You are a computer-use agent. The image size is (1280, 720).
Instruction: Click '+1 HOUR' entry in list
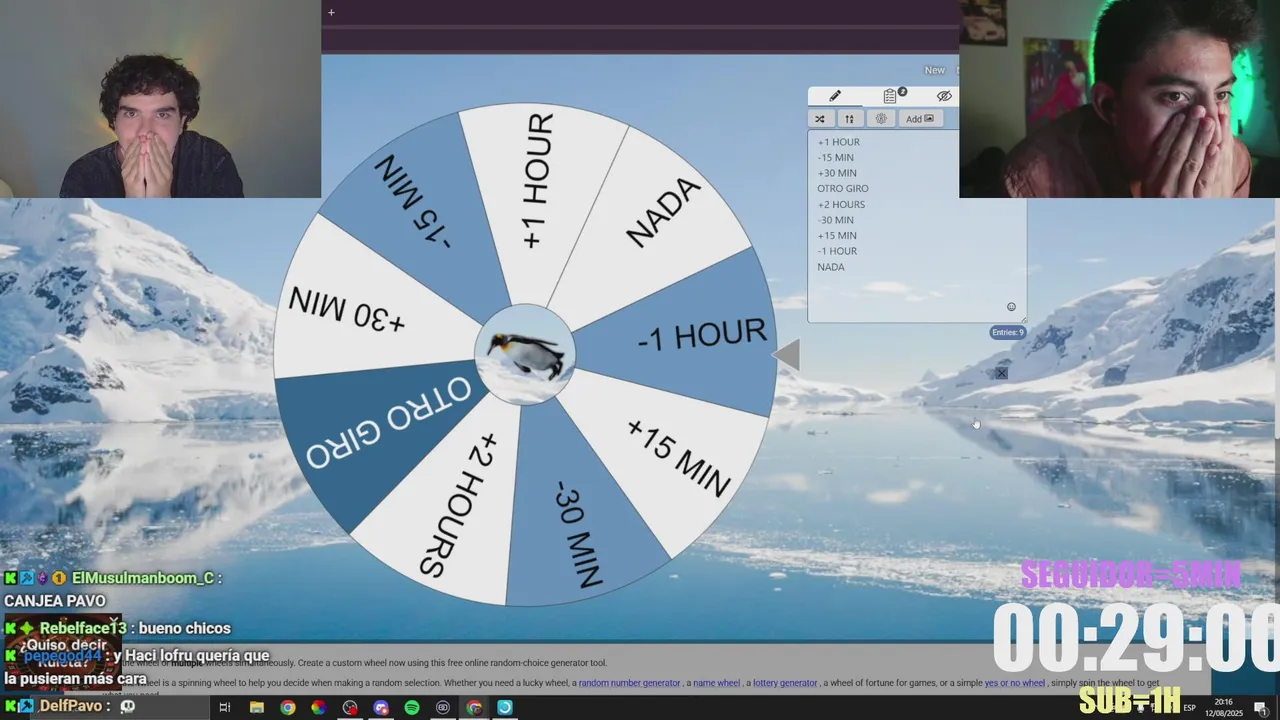click(x=838, y=142)
